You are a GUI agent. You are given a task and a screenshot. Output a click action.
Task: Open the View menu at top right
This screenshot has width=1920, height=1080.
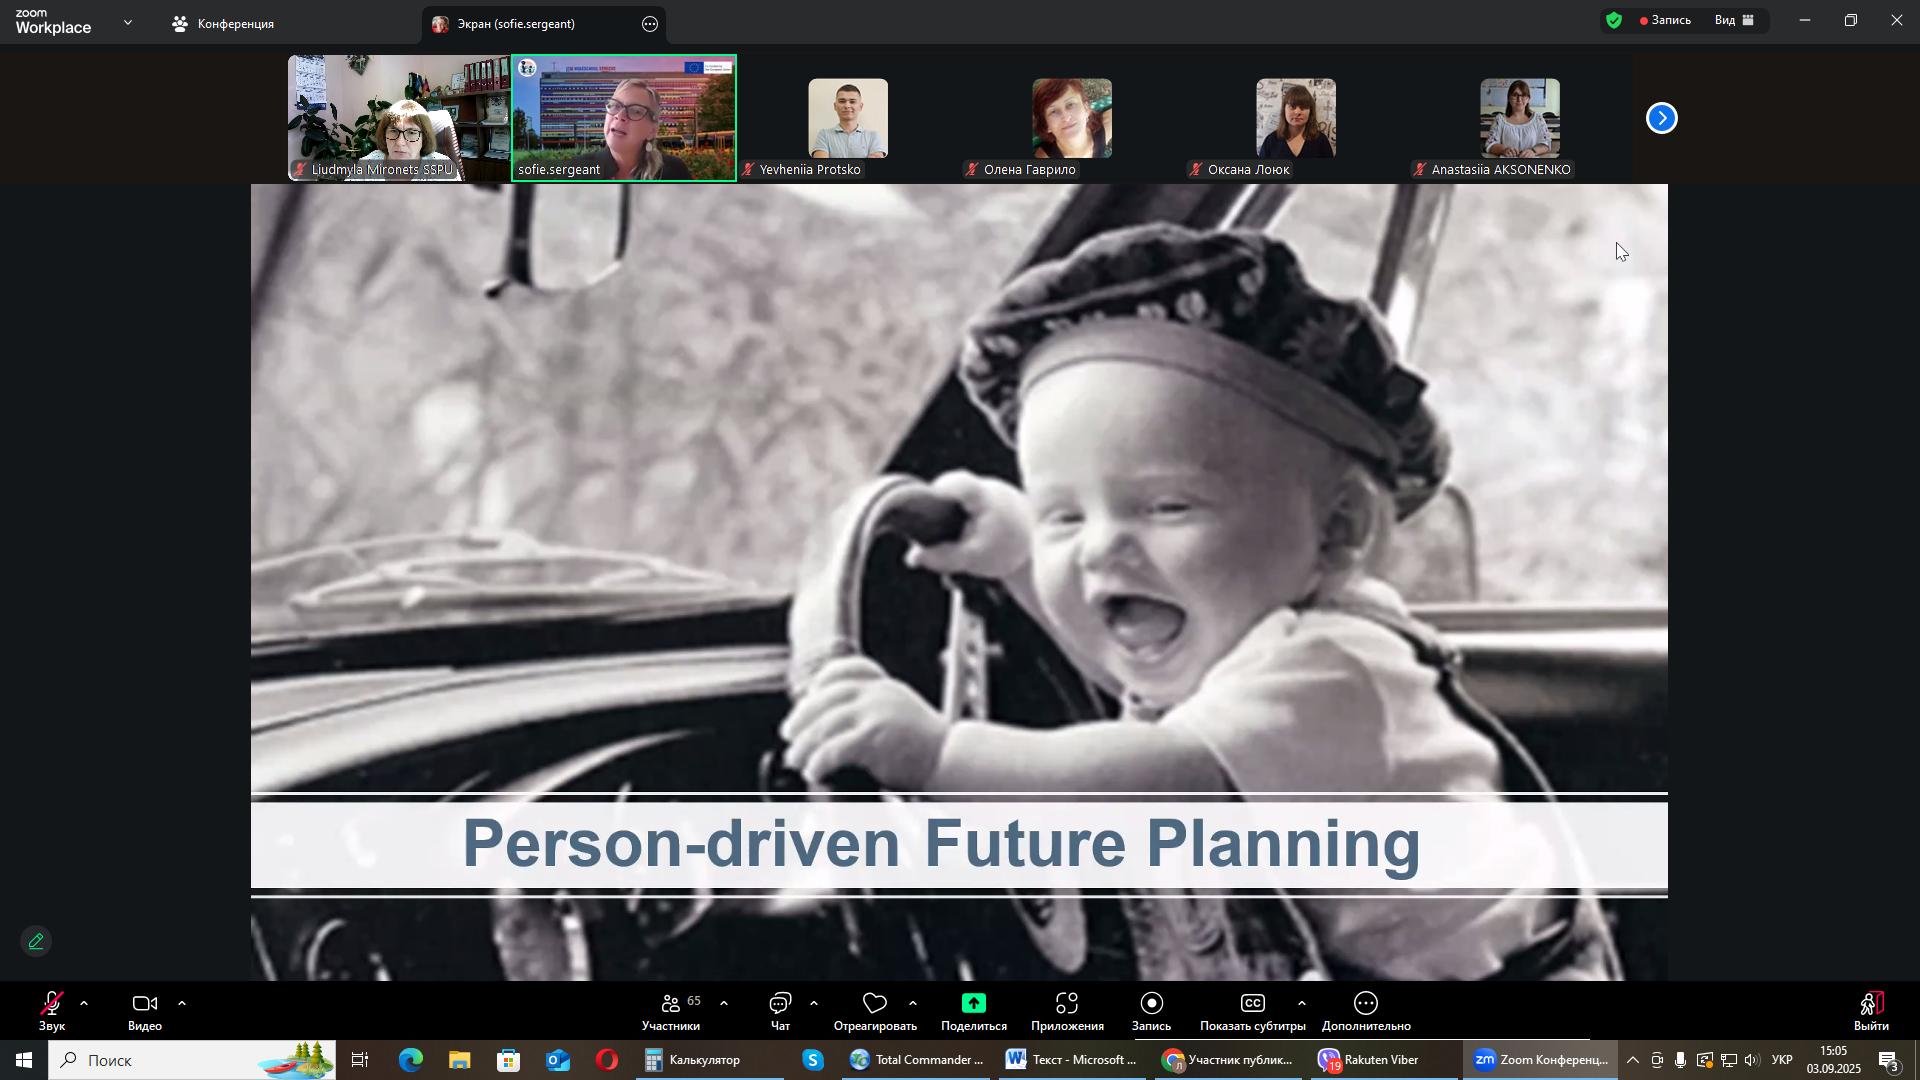tap(1735, 21)
